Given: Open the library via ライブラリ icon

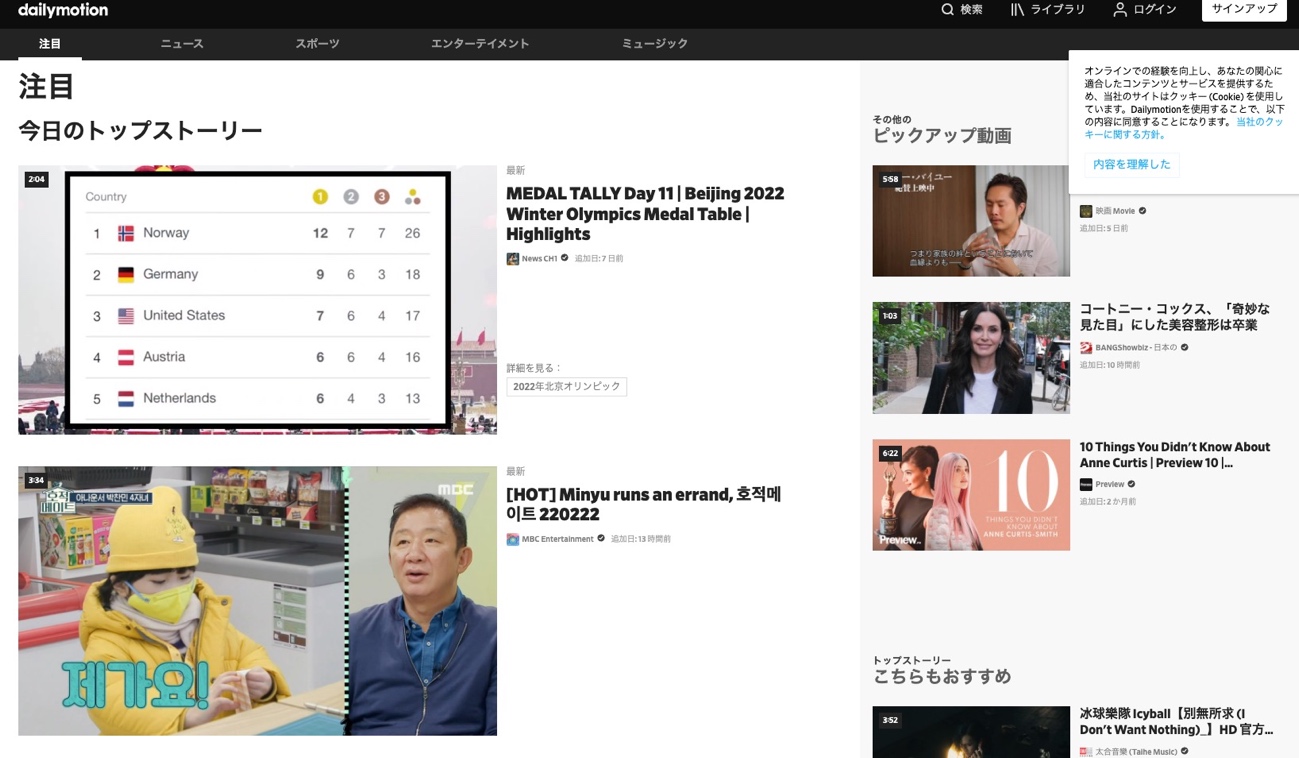Looking at the screenshot, I should pos(1017,9).
